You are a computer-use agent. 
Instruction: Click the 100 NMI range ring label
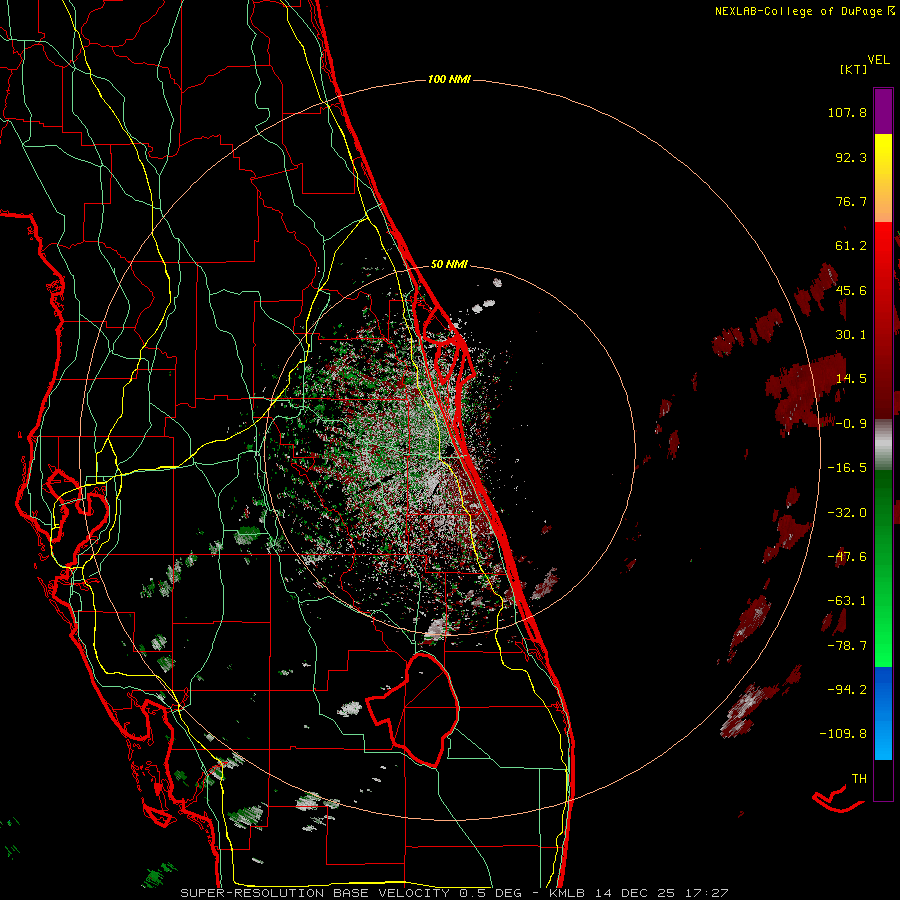tap(449, 79)
